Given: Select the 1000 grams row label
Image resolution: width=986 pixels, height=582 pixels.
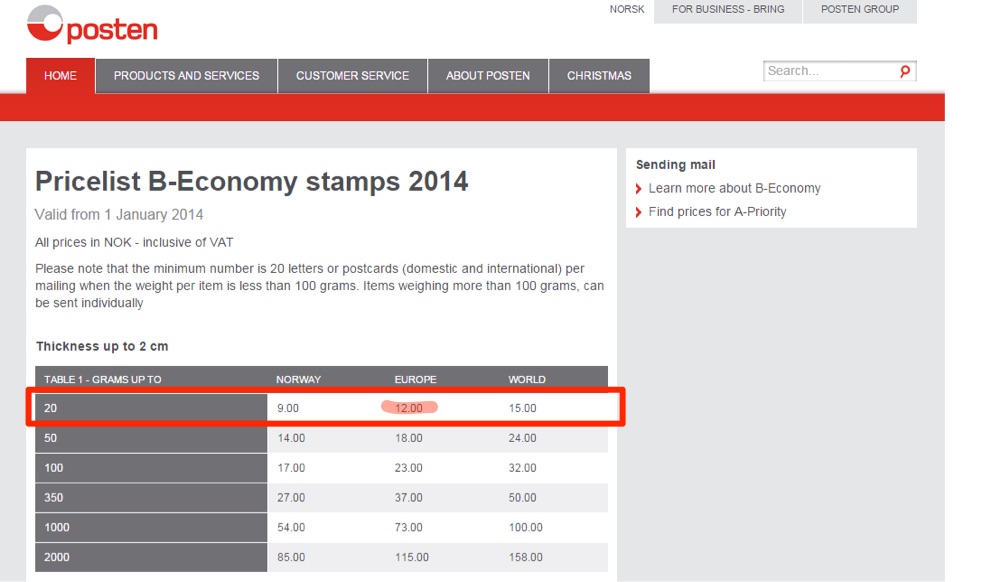Looking at the screenshot, I should 151,527.
